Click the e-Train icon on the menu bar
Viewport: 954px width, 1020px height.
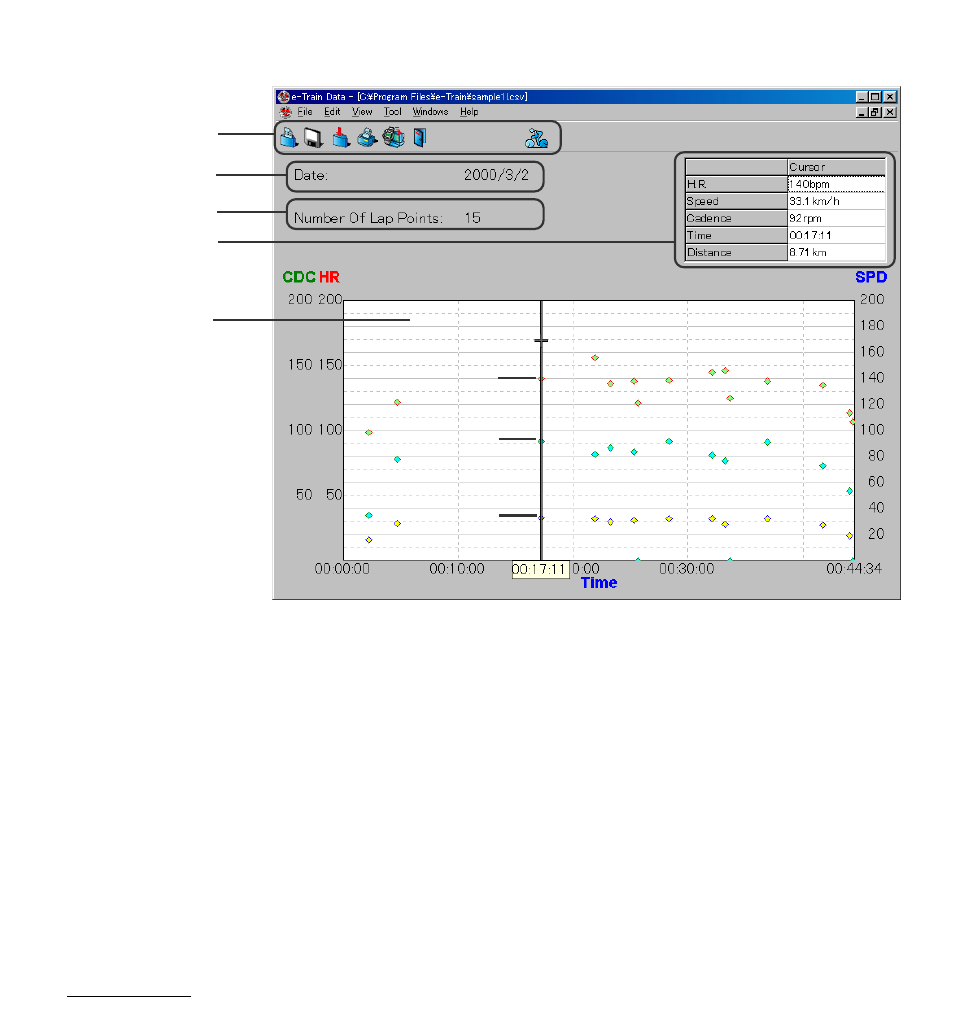(285, 112)
